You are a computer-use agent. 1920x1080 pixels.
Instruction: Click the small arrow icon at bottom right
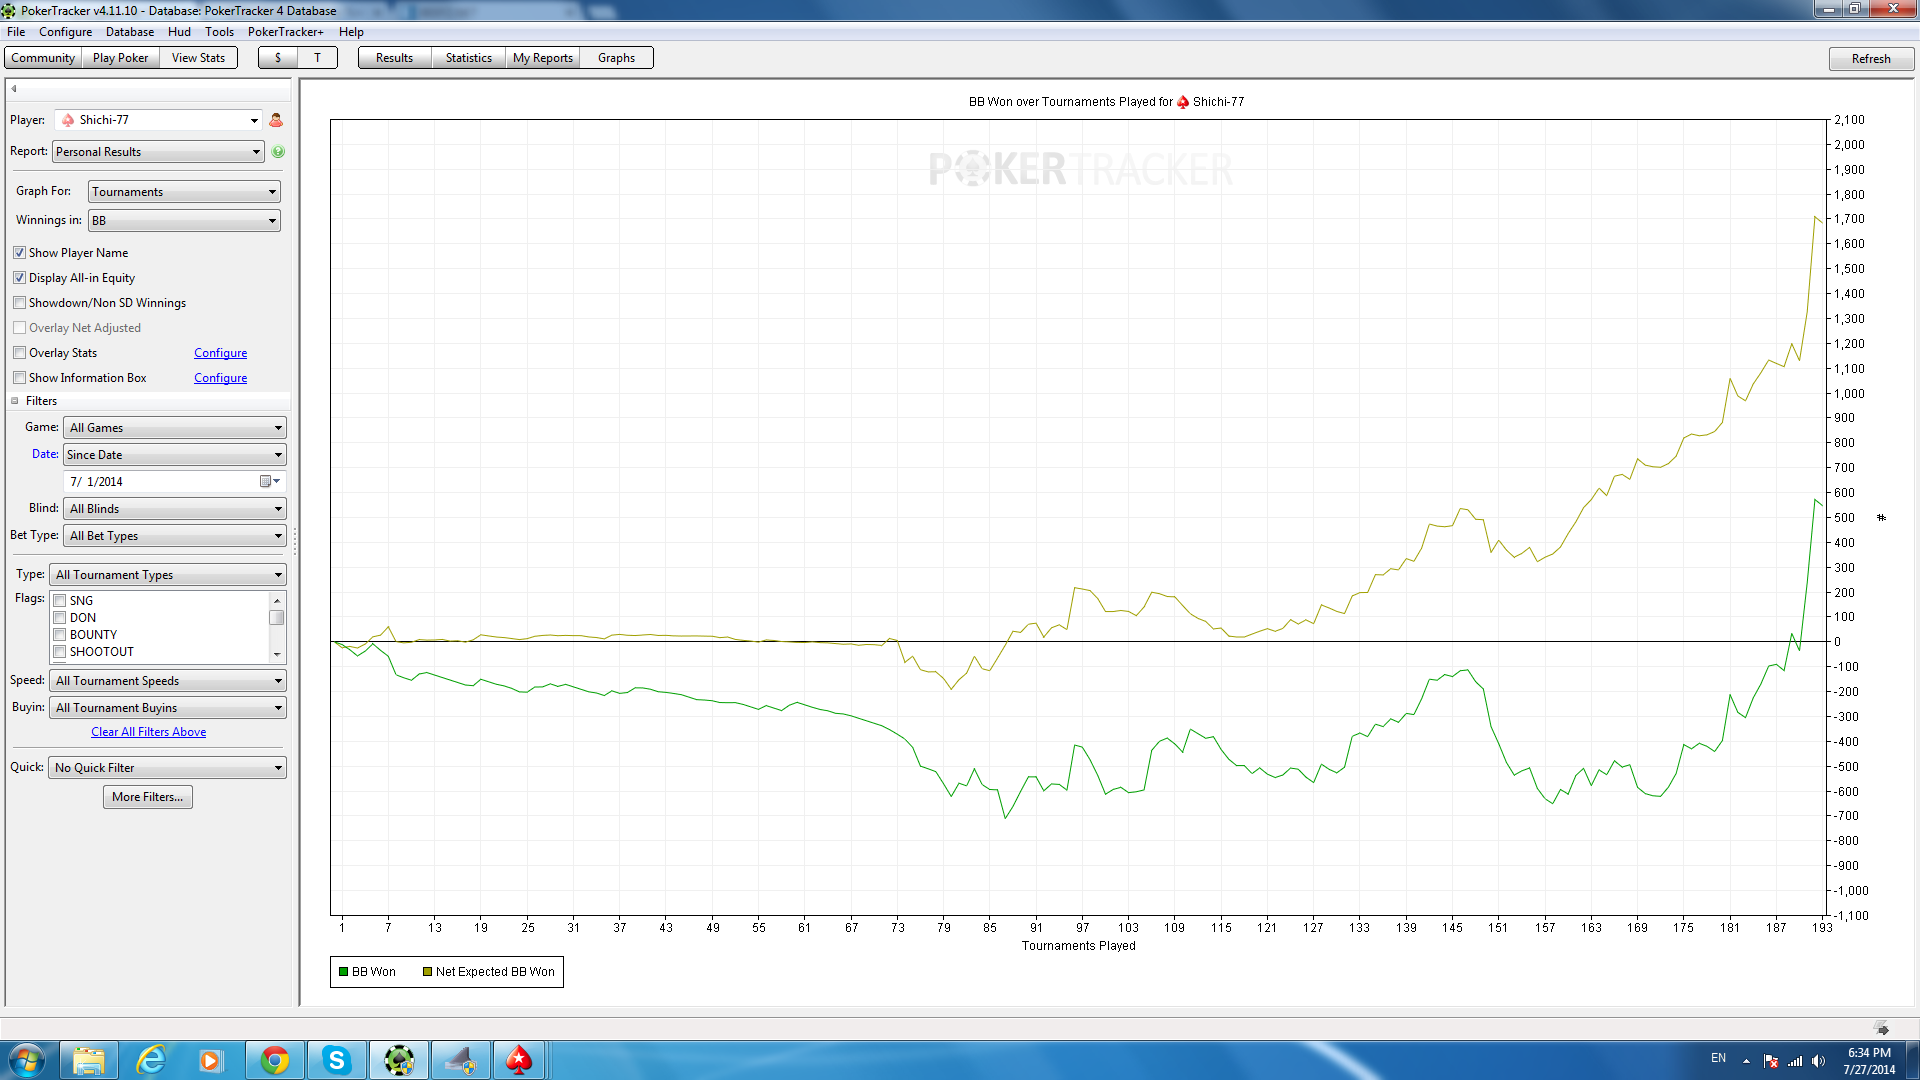point(1882,1029)
